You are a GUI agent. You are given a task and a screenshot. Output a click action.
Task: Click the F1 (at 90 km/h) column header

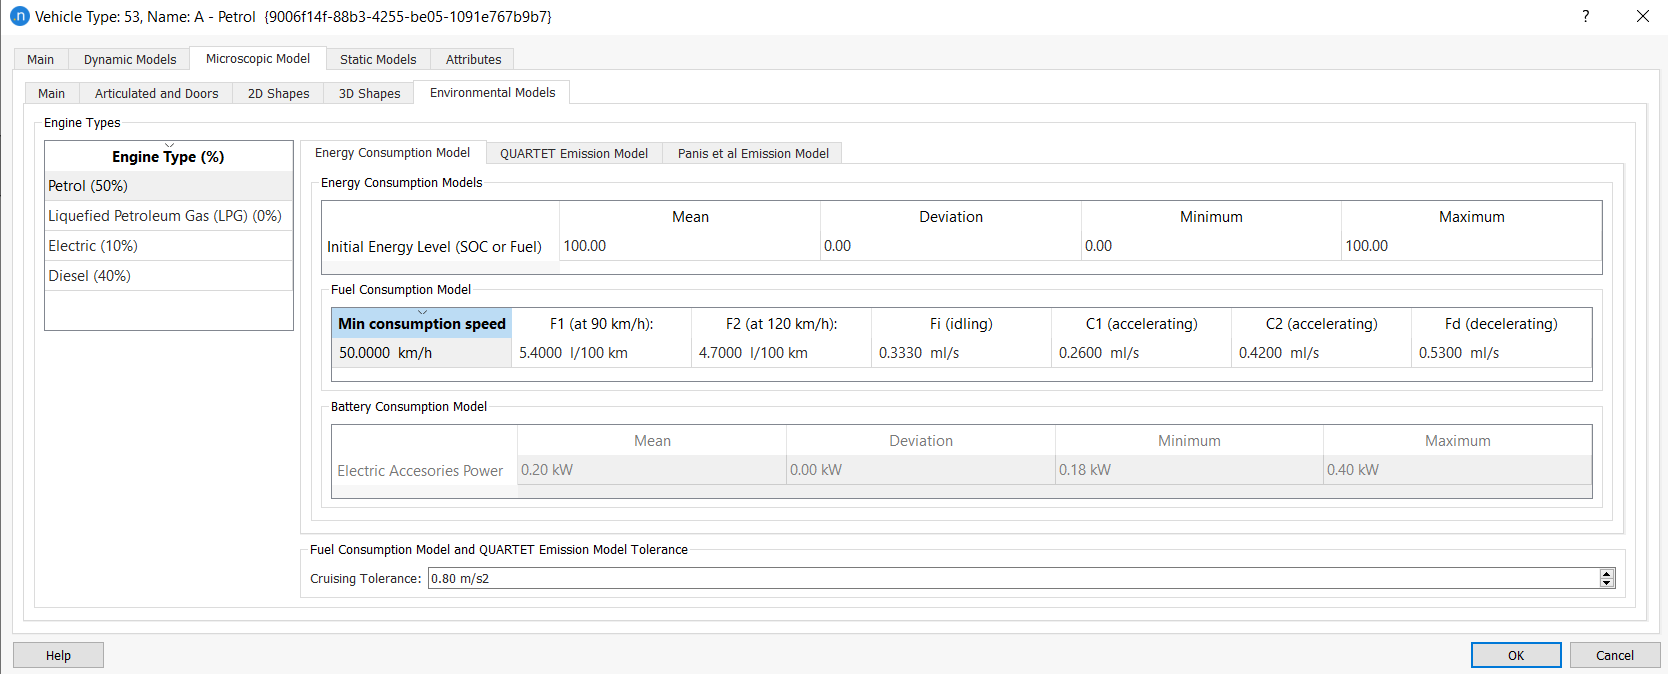tap(602, 324)
